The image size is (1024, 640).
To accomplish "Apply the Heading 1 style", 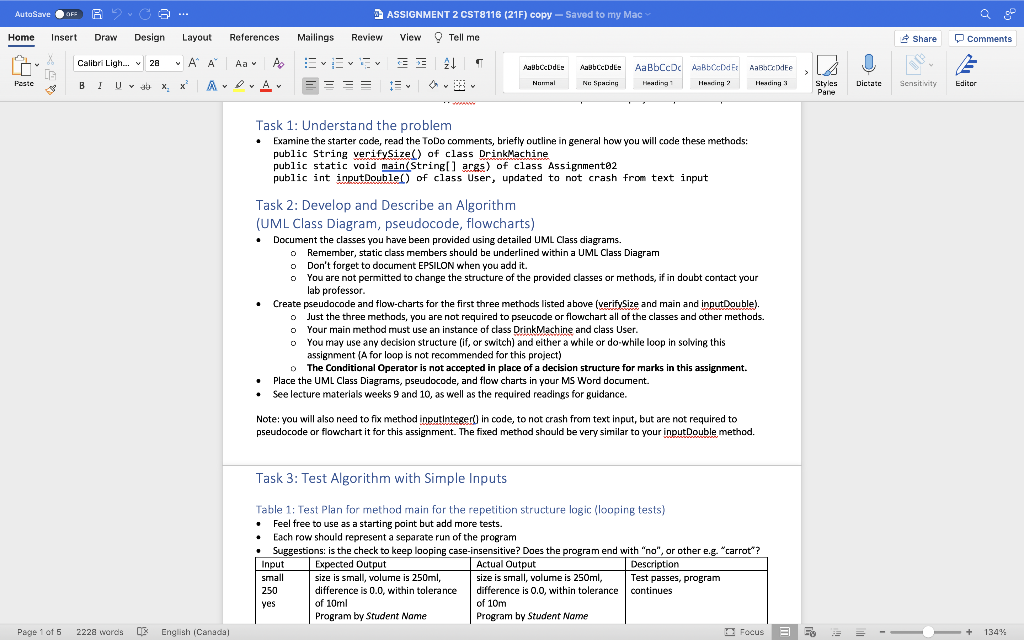I will pos(657,72).
